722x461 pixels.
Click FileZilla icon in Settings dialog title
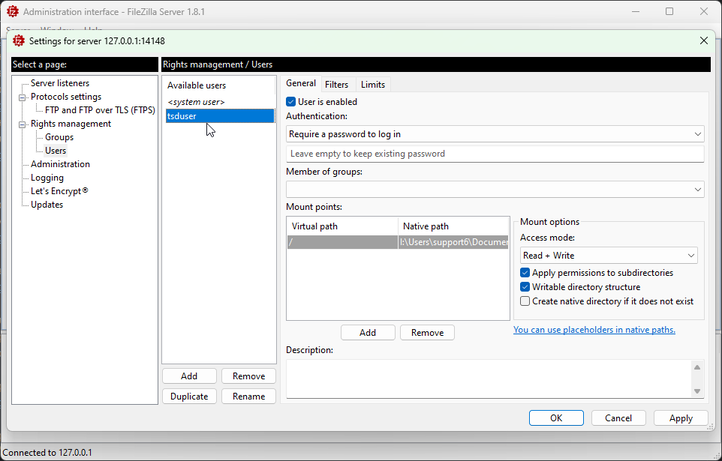(x=18, y=41)
